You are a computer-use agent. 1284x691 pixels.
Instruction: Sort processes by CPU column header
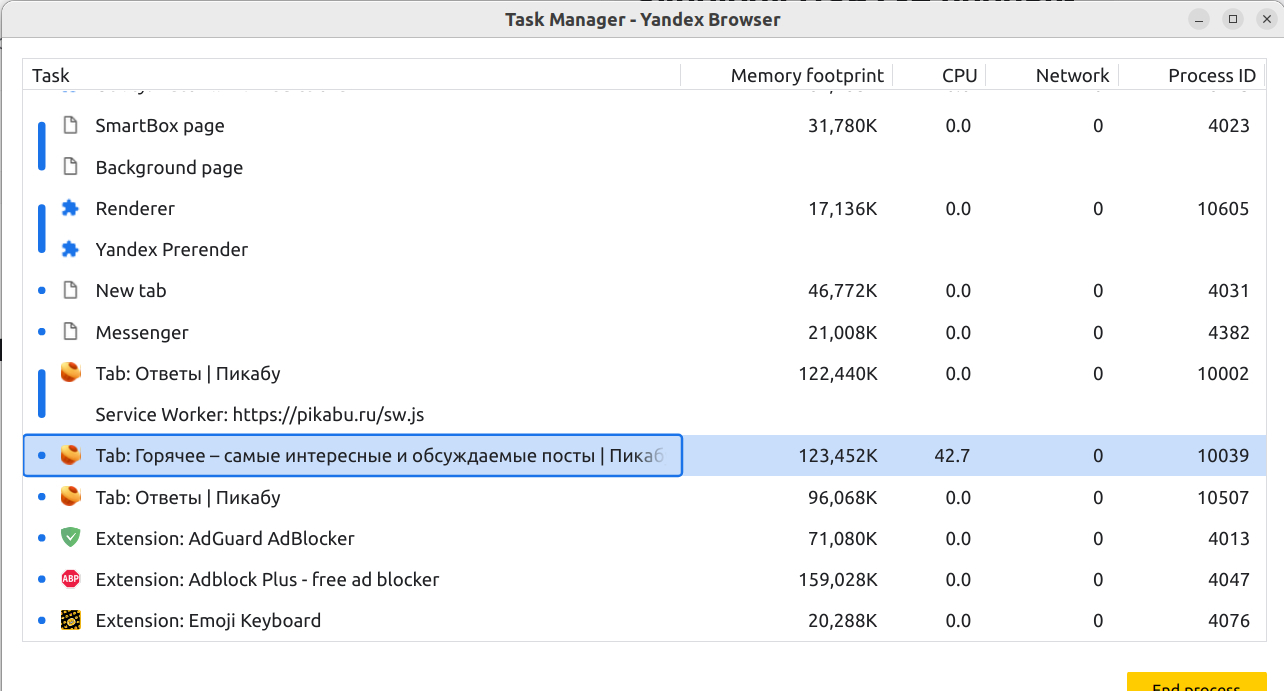click(x=959, y=76)
